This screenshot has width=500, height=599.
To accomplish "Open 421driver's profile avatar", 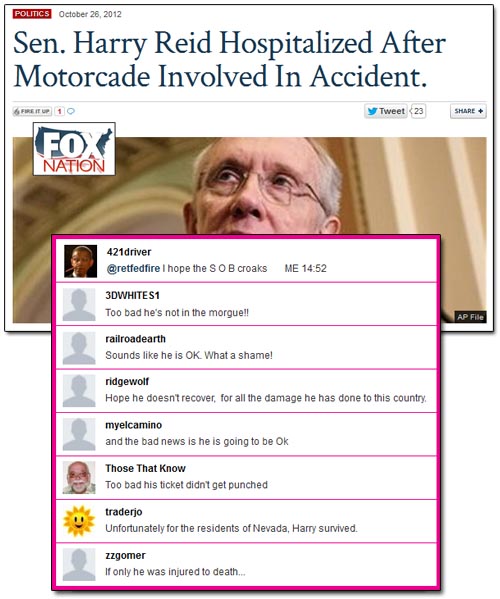I will coord(80,261).
